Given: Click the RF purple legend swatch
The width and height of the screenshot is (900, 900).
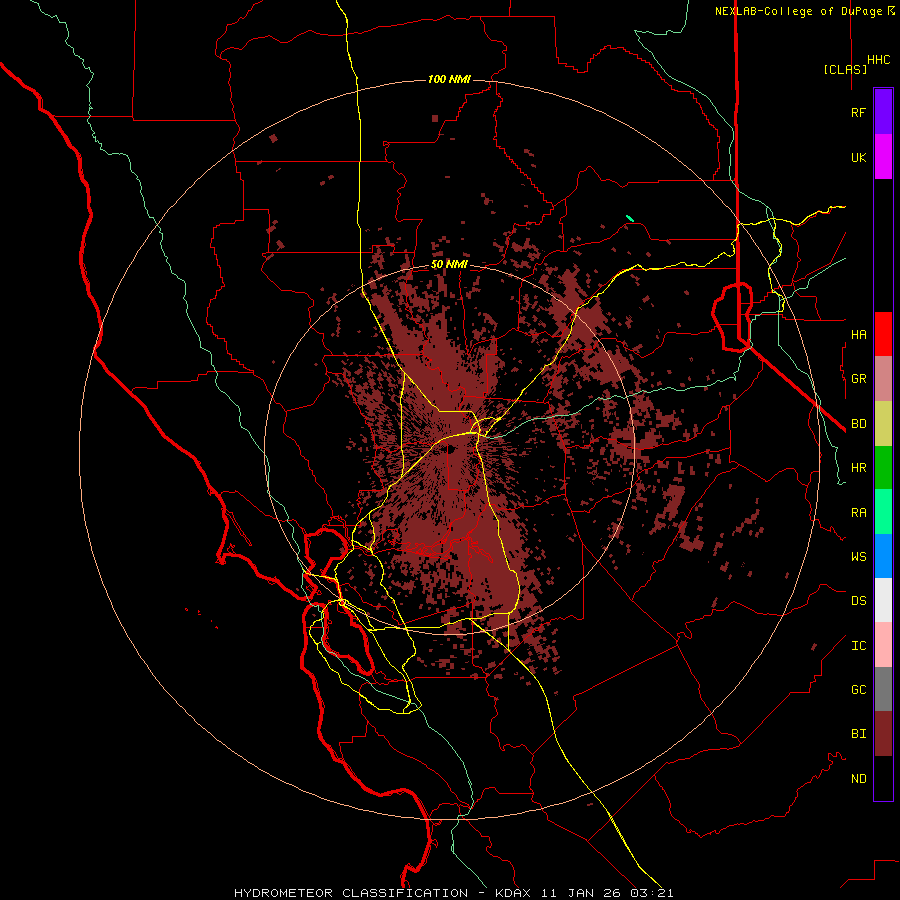Looking at the screenshot, I should pos(883,112).
